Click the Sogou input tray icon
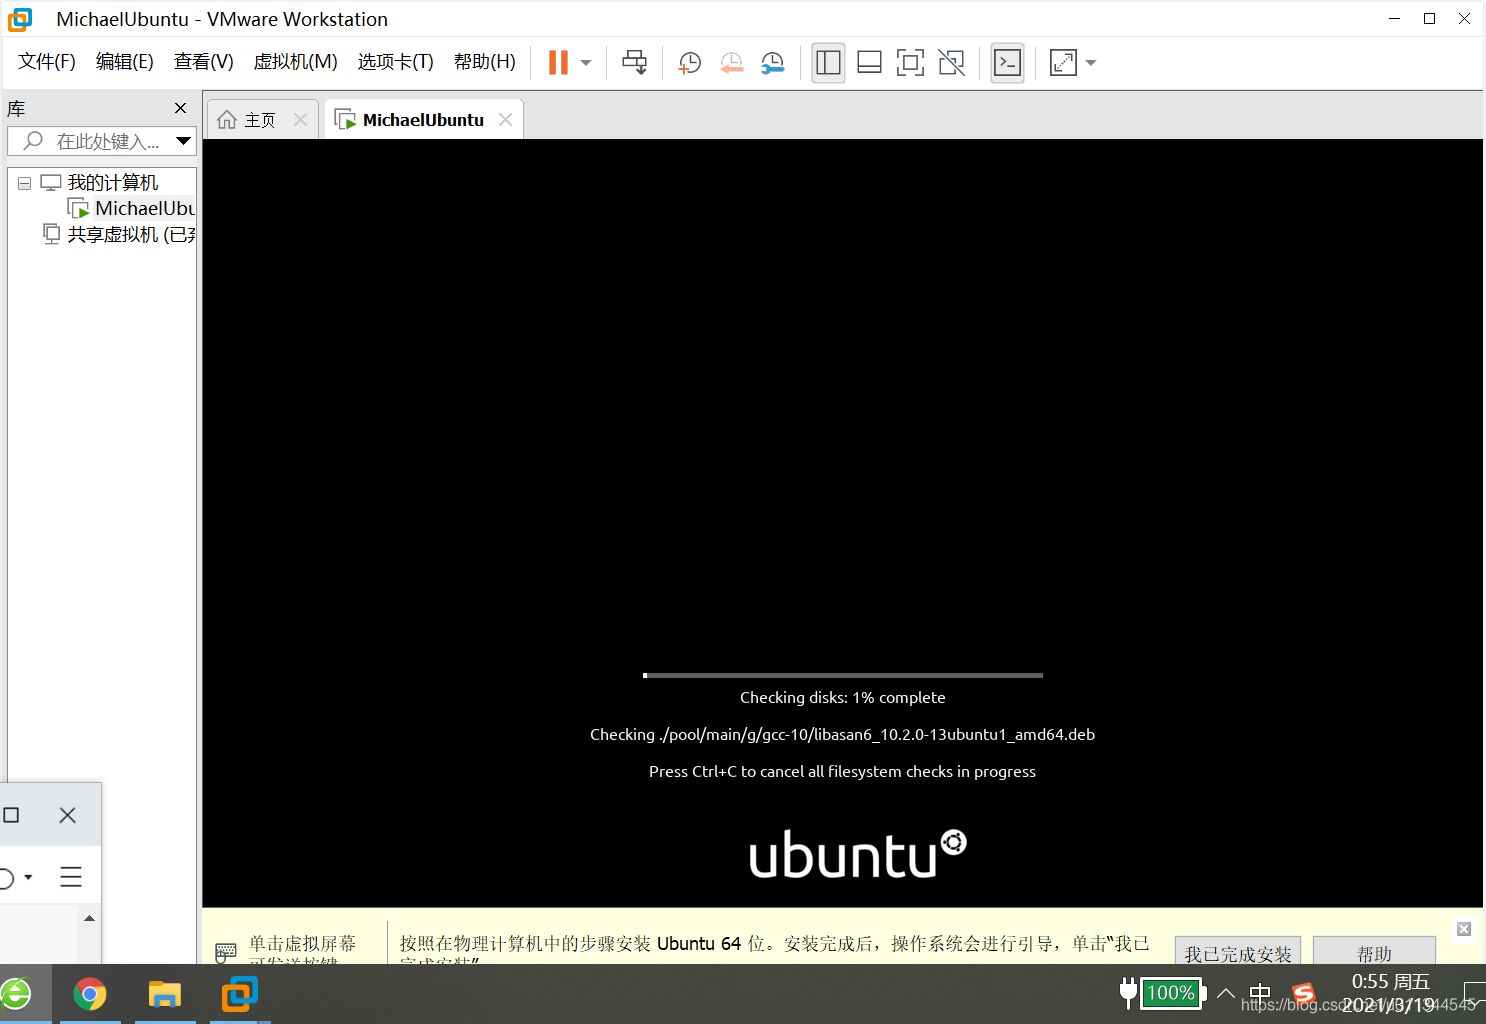1486x1024 pixels. (x=1303, y=993)
